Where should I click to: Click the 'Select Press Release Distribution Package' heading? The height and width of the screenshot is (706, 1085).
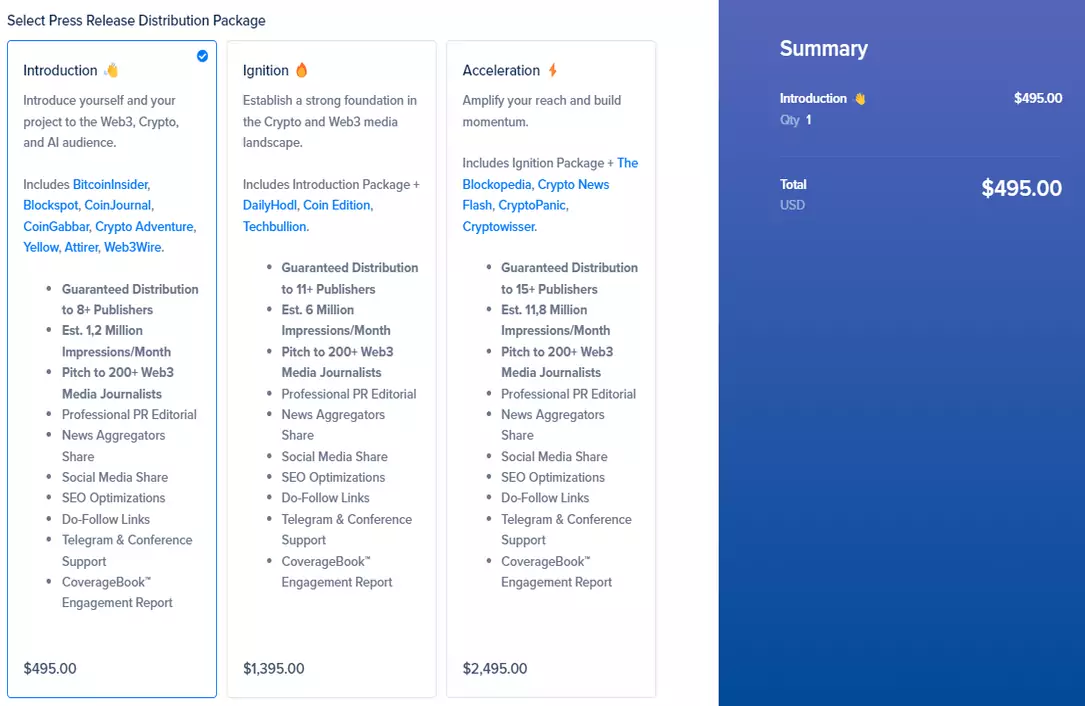pyautogui.click(x=136, y=21)
